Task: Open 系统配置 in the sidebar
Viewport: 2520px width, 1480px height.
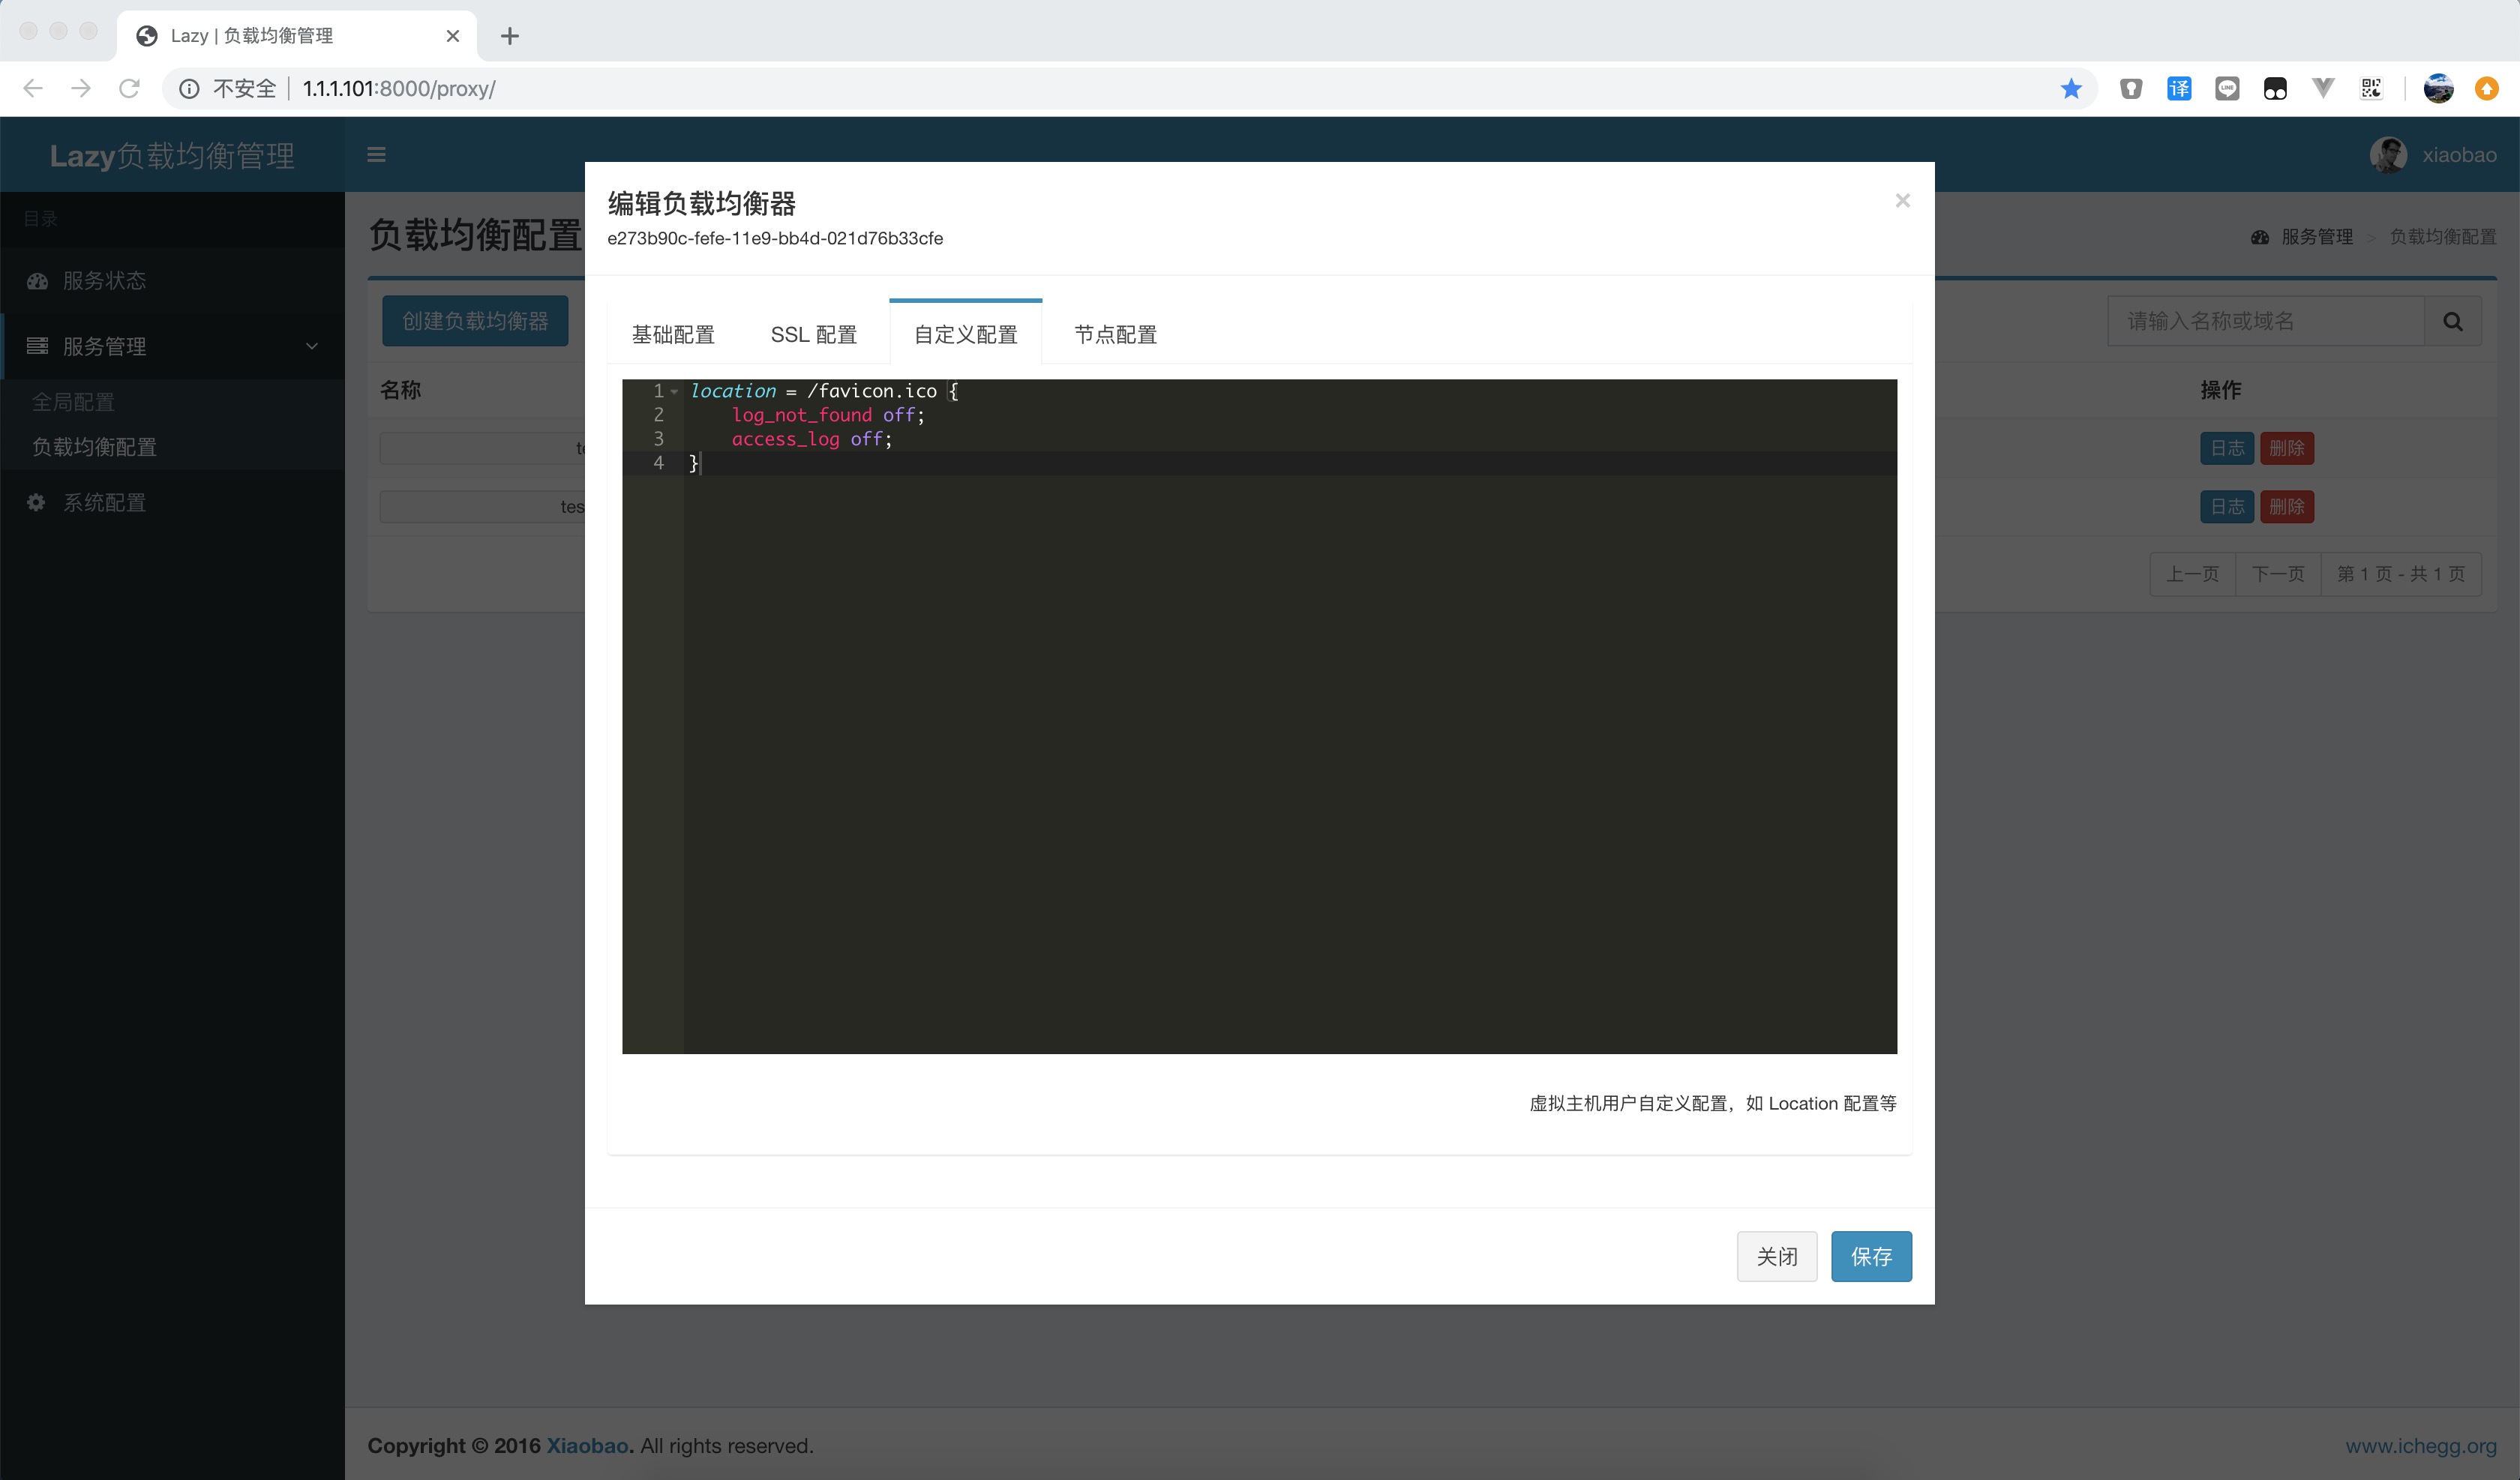Action: [104, 503]
